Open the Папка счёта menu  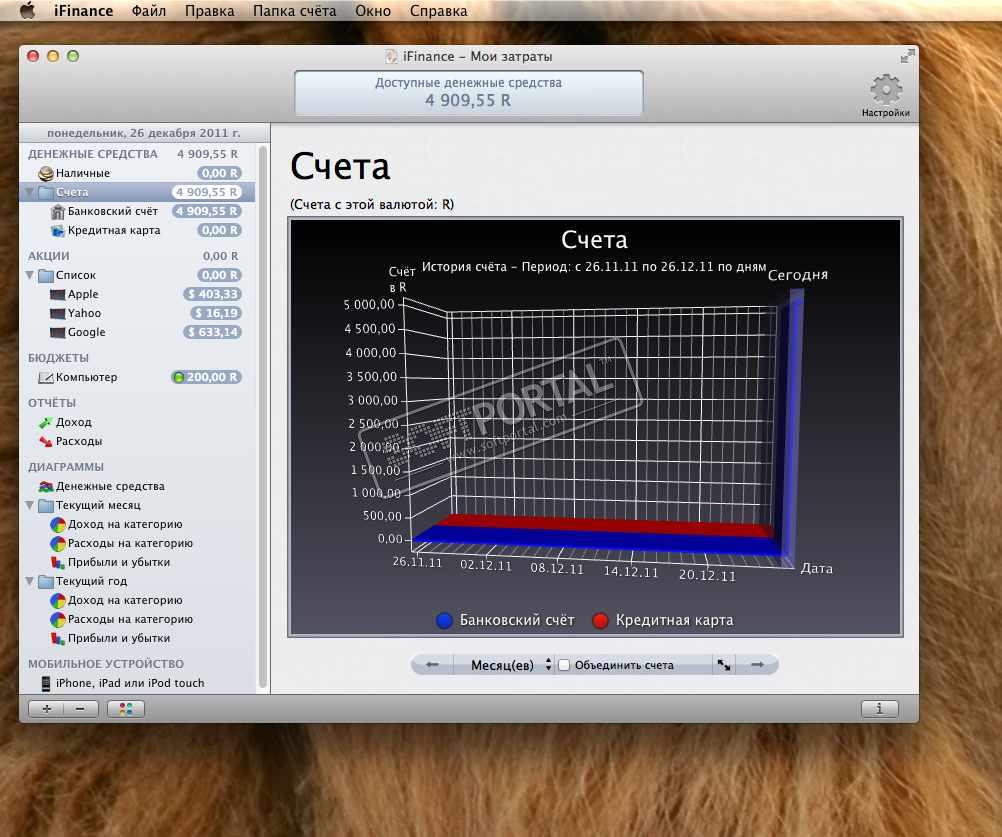tap(294, 12)
